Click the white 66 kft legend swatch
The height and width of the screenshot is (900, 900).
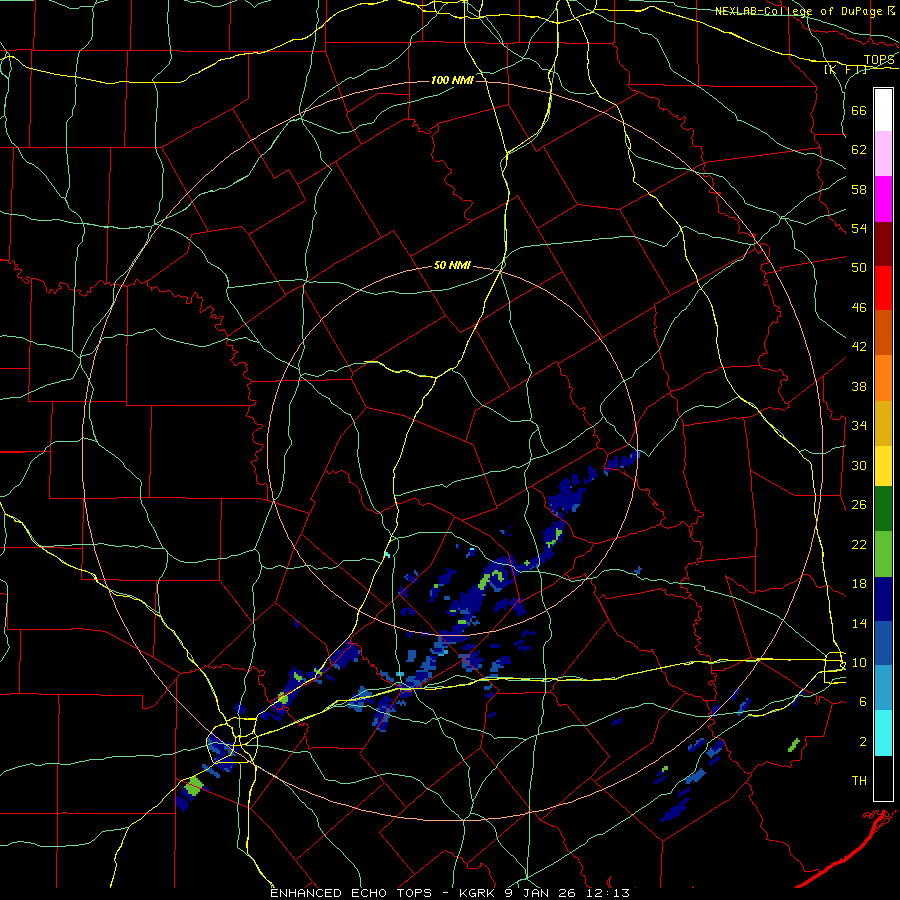point(883,110)
